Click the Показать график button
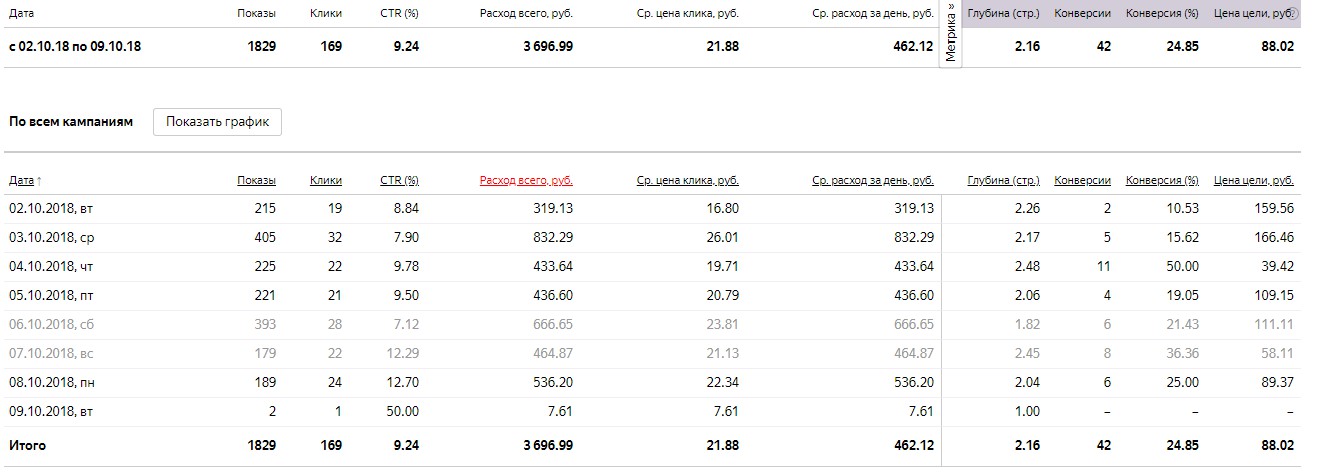This screenshot has width=1327, height=475. pos(217,122)
